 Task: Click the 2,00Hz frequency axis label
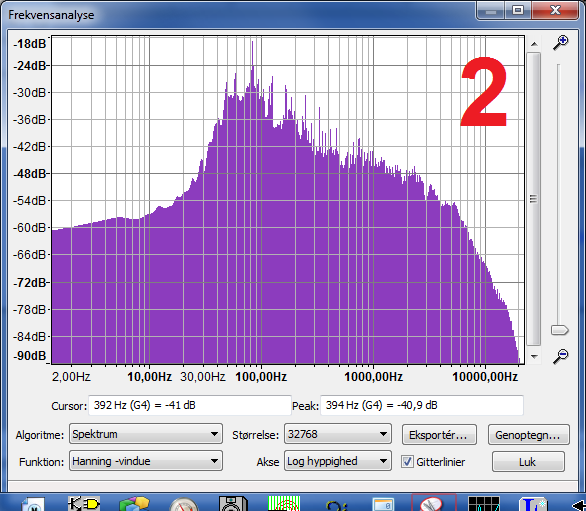click(71, 376)
